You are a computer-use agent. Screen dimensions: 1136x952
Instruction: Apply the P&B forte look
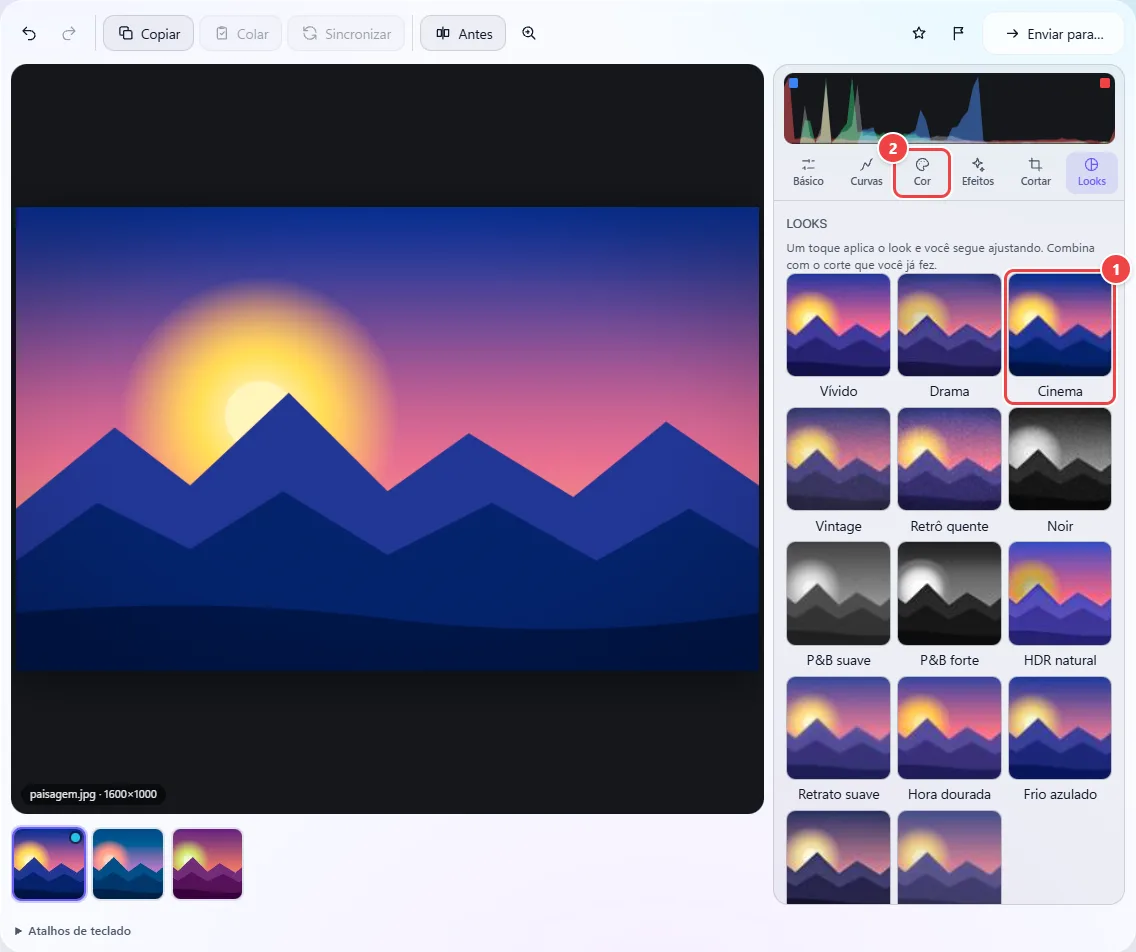point(949,606)
